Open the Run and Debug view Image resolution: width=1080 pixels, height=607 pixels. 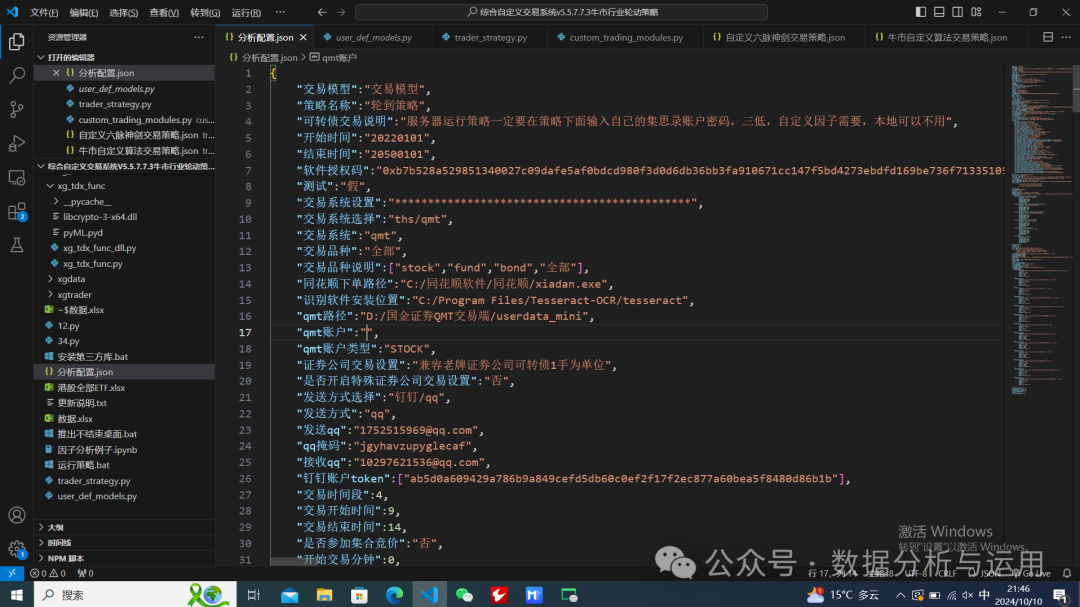click(17, 143)
